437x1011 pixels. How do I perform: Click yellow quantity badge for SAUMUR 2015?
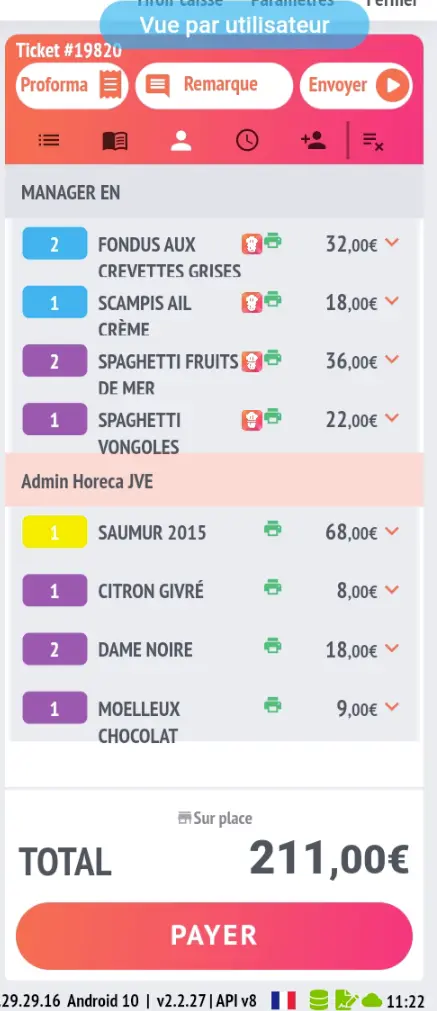pyautogui.click(x=55, y=532)
